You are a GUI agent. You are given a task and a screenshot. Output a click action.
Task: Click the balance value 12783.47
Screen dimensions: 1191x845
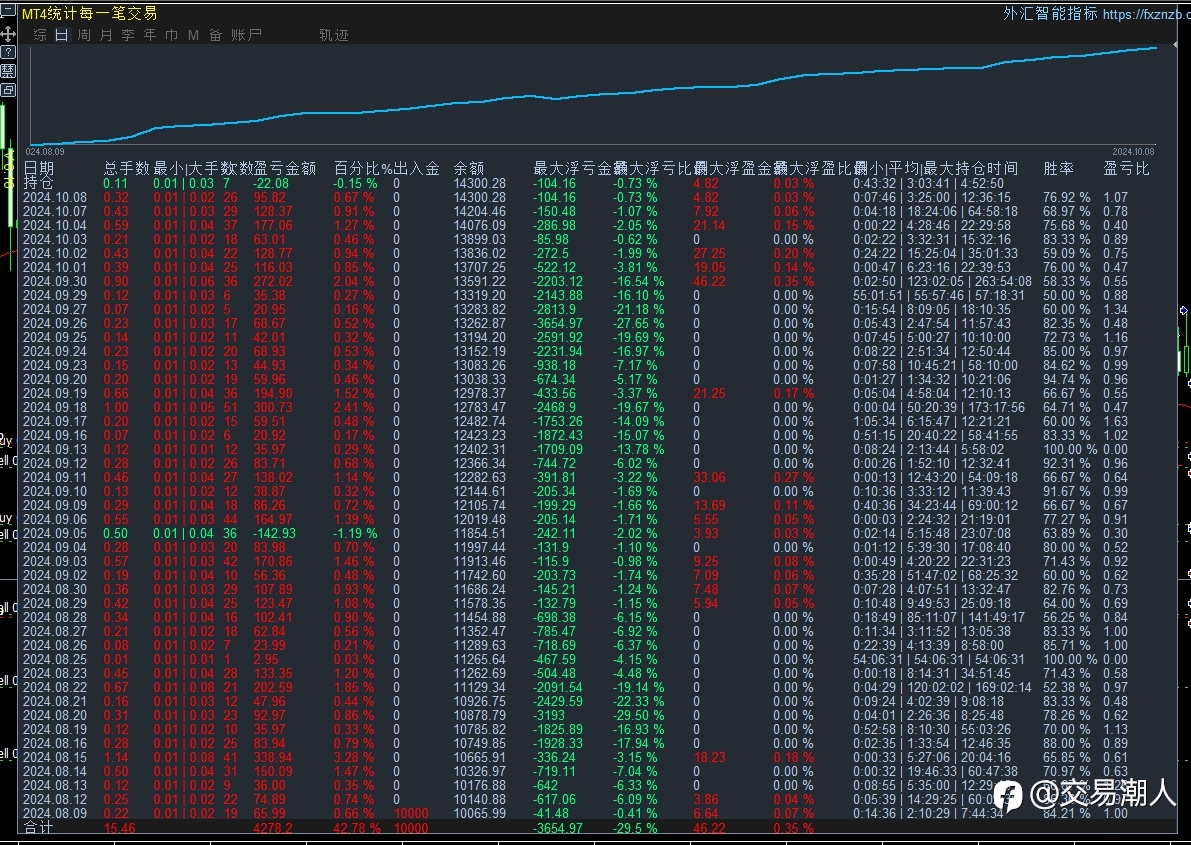point(479,407)
